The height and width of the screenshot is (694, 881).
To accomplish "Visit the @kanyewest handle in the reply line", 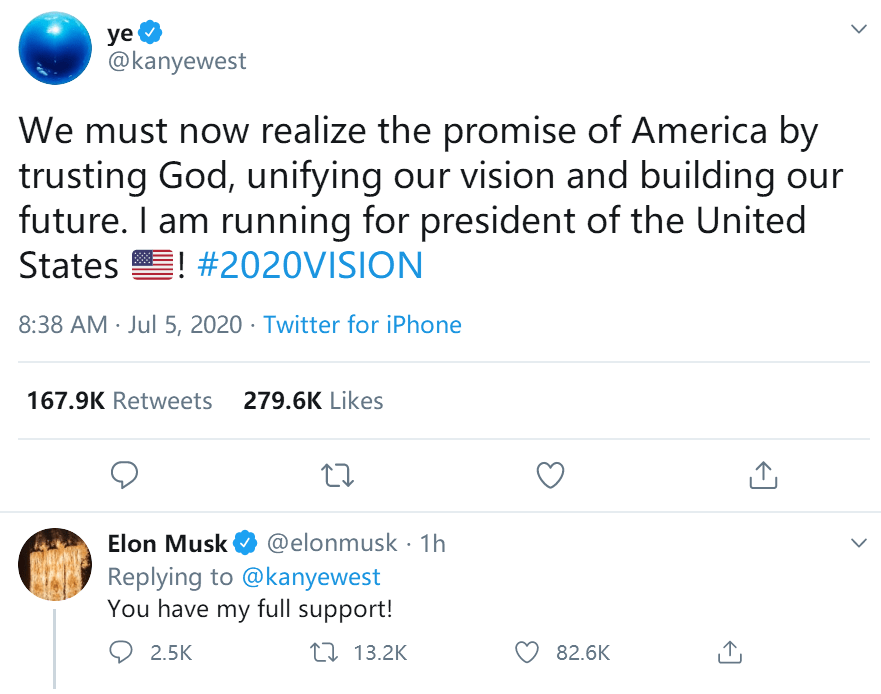I will point(311,577).
